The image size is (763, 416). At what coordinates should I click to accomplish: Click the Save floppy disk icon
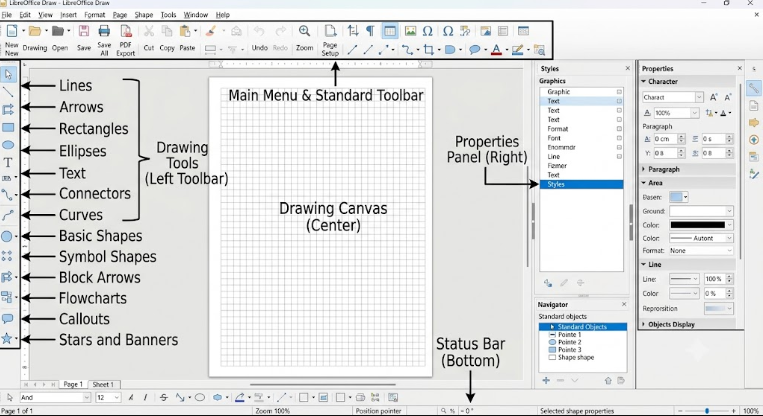(84, 31)
